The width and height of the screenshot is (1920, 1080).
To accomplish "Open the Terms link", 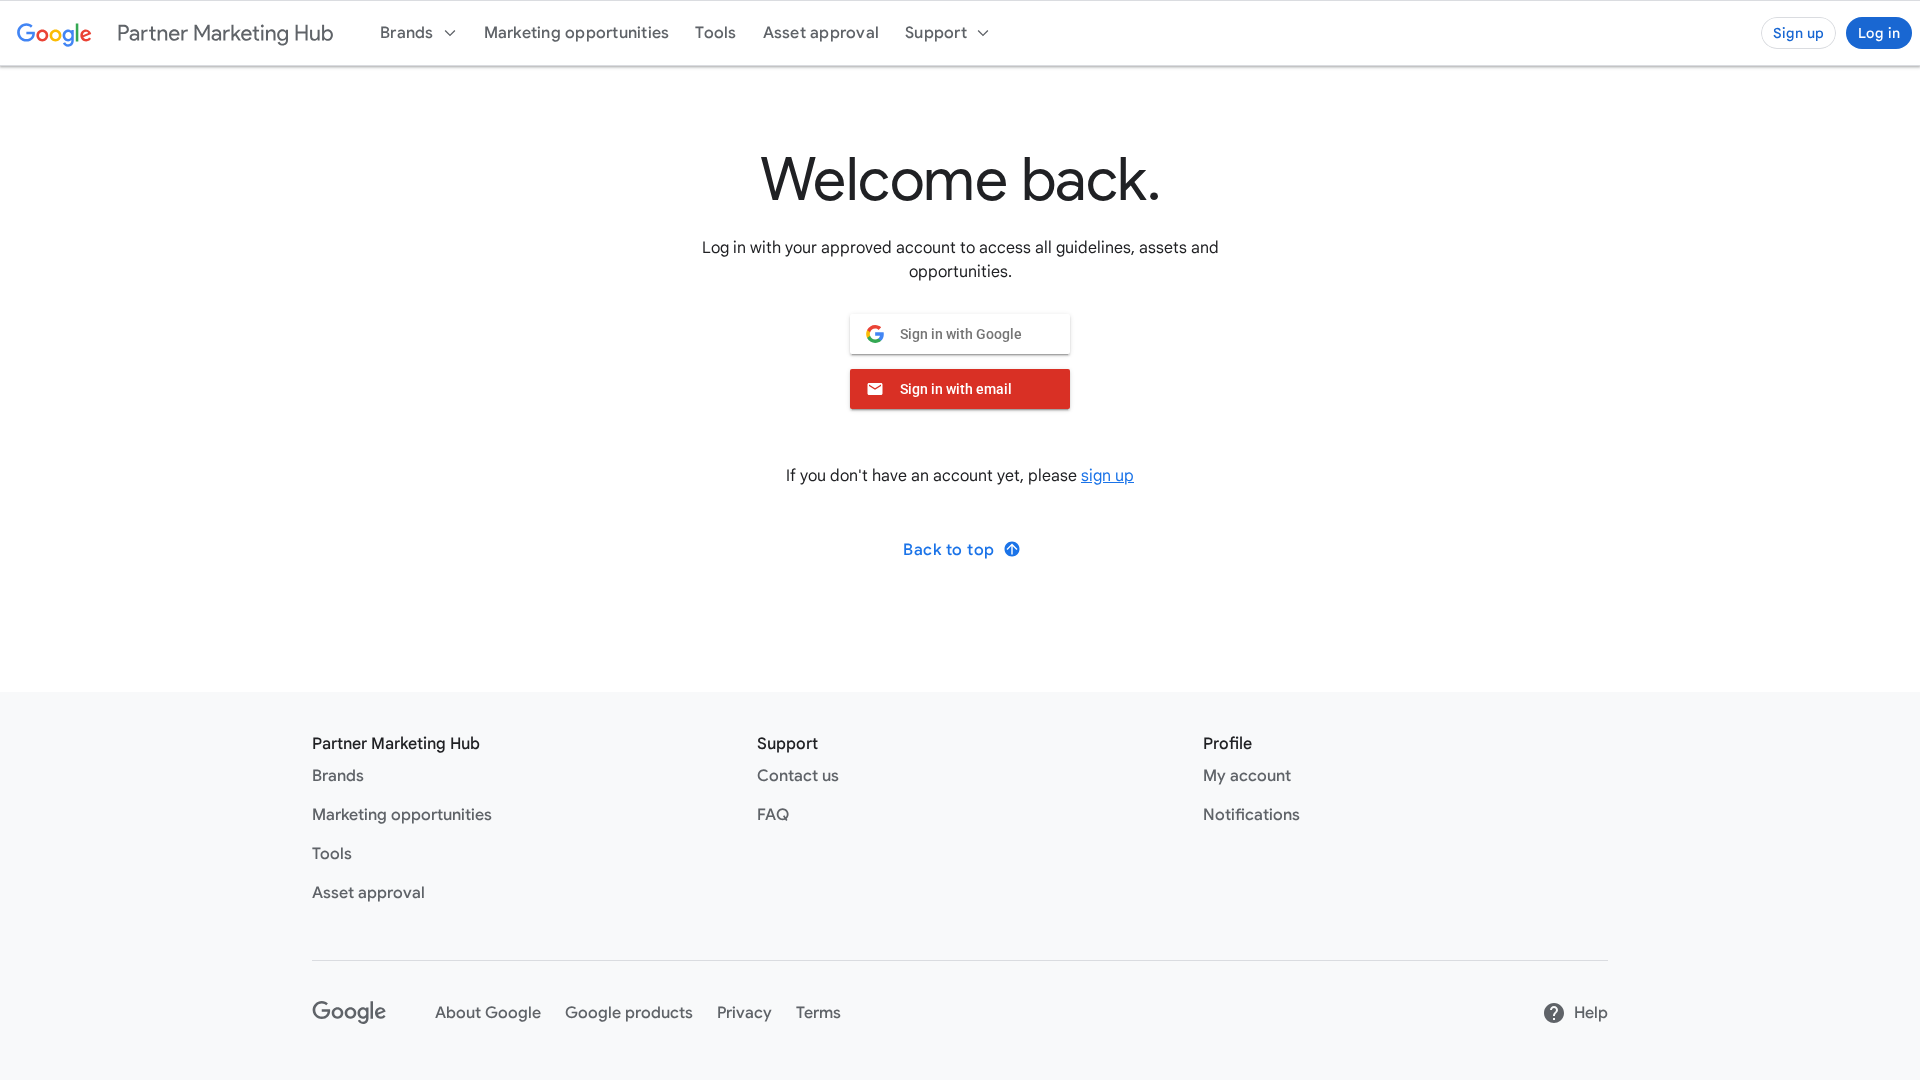I will (x=818, y=1013).
